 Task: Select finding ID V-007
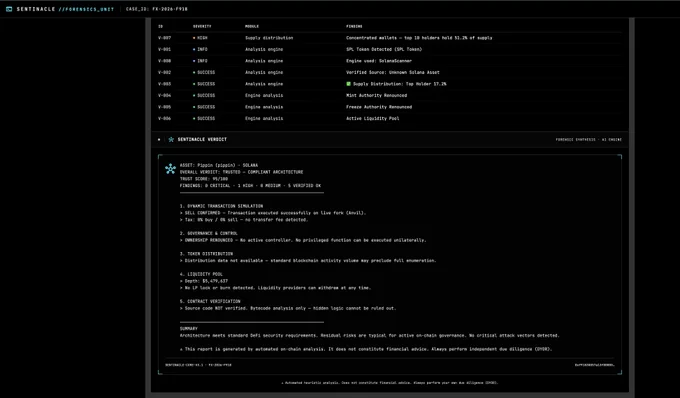164,38
